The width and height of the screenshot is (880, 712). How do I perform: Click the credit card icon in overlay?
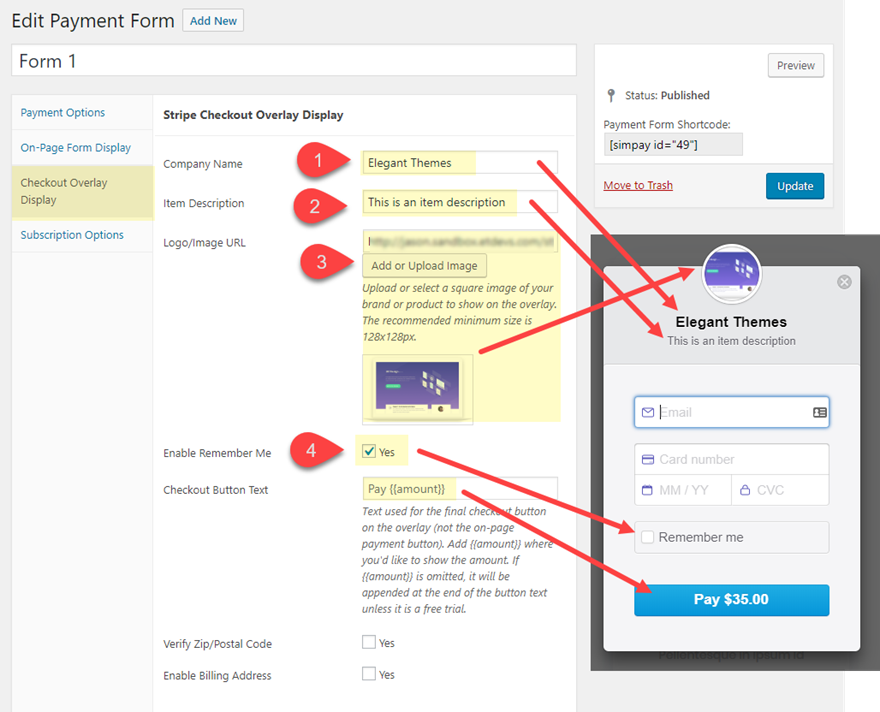click(x=648, y=460)
